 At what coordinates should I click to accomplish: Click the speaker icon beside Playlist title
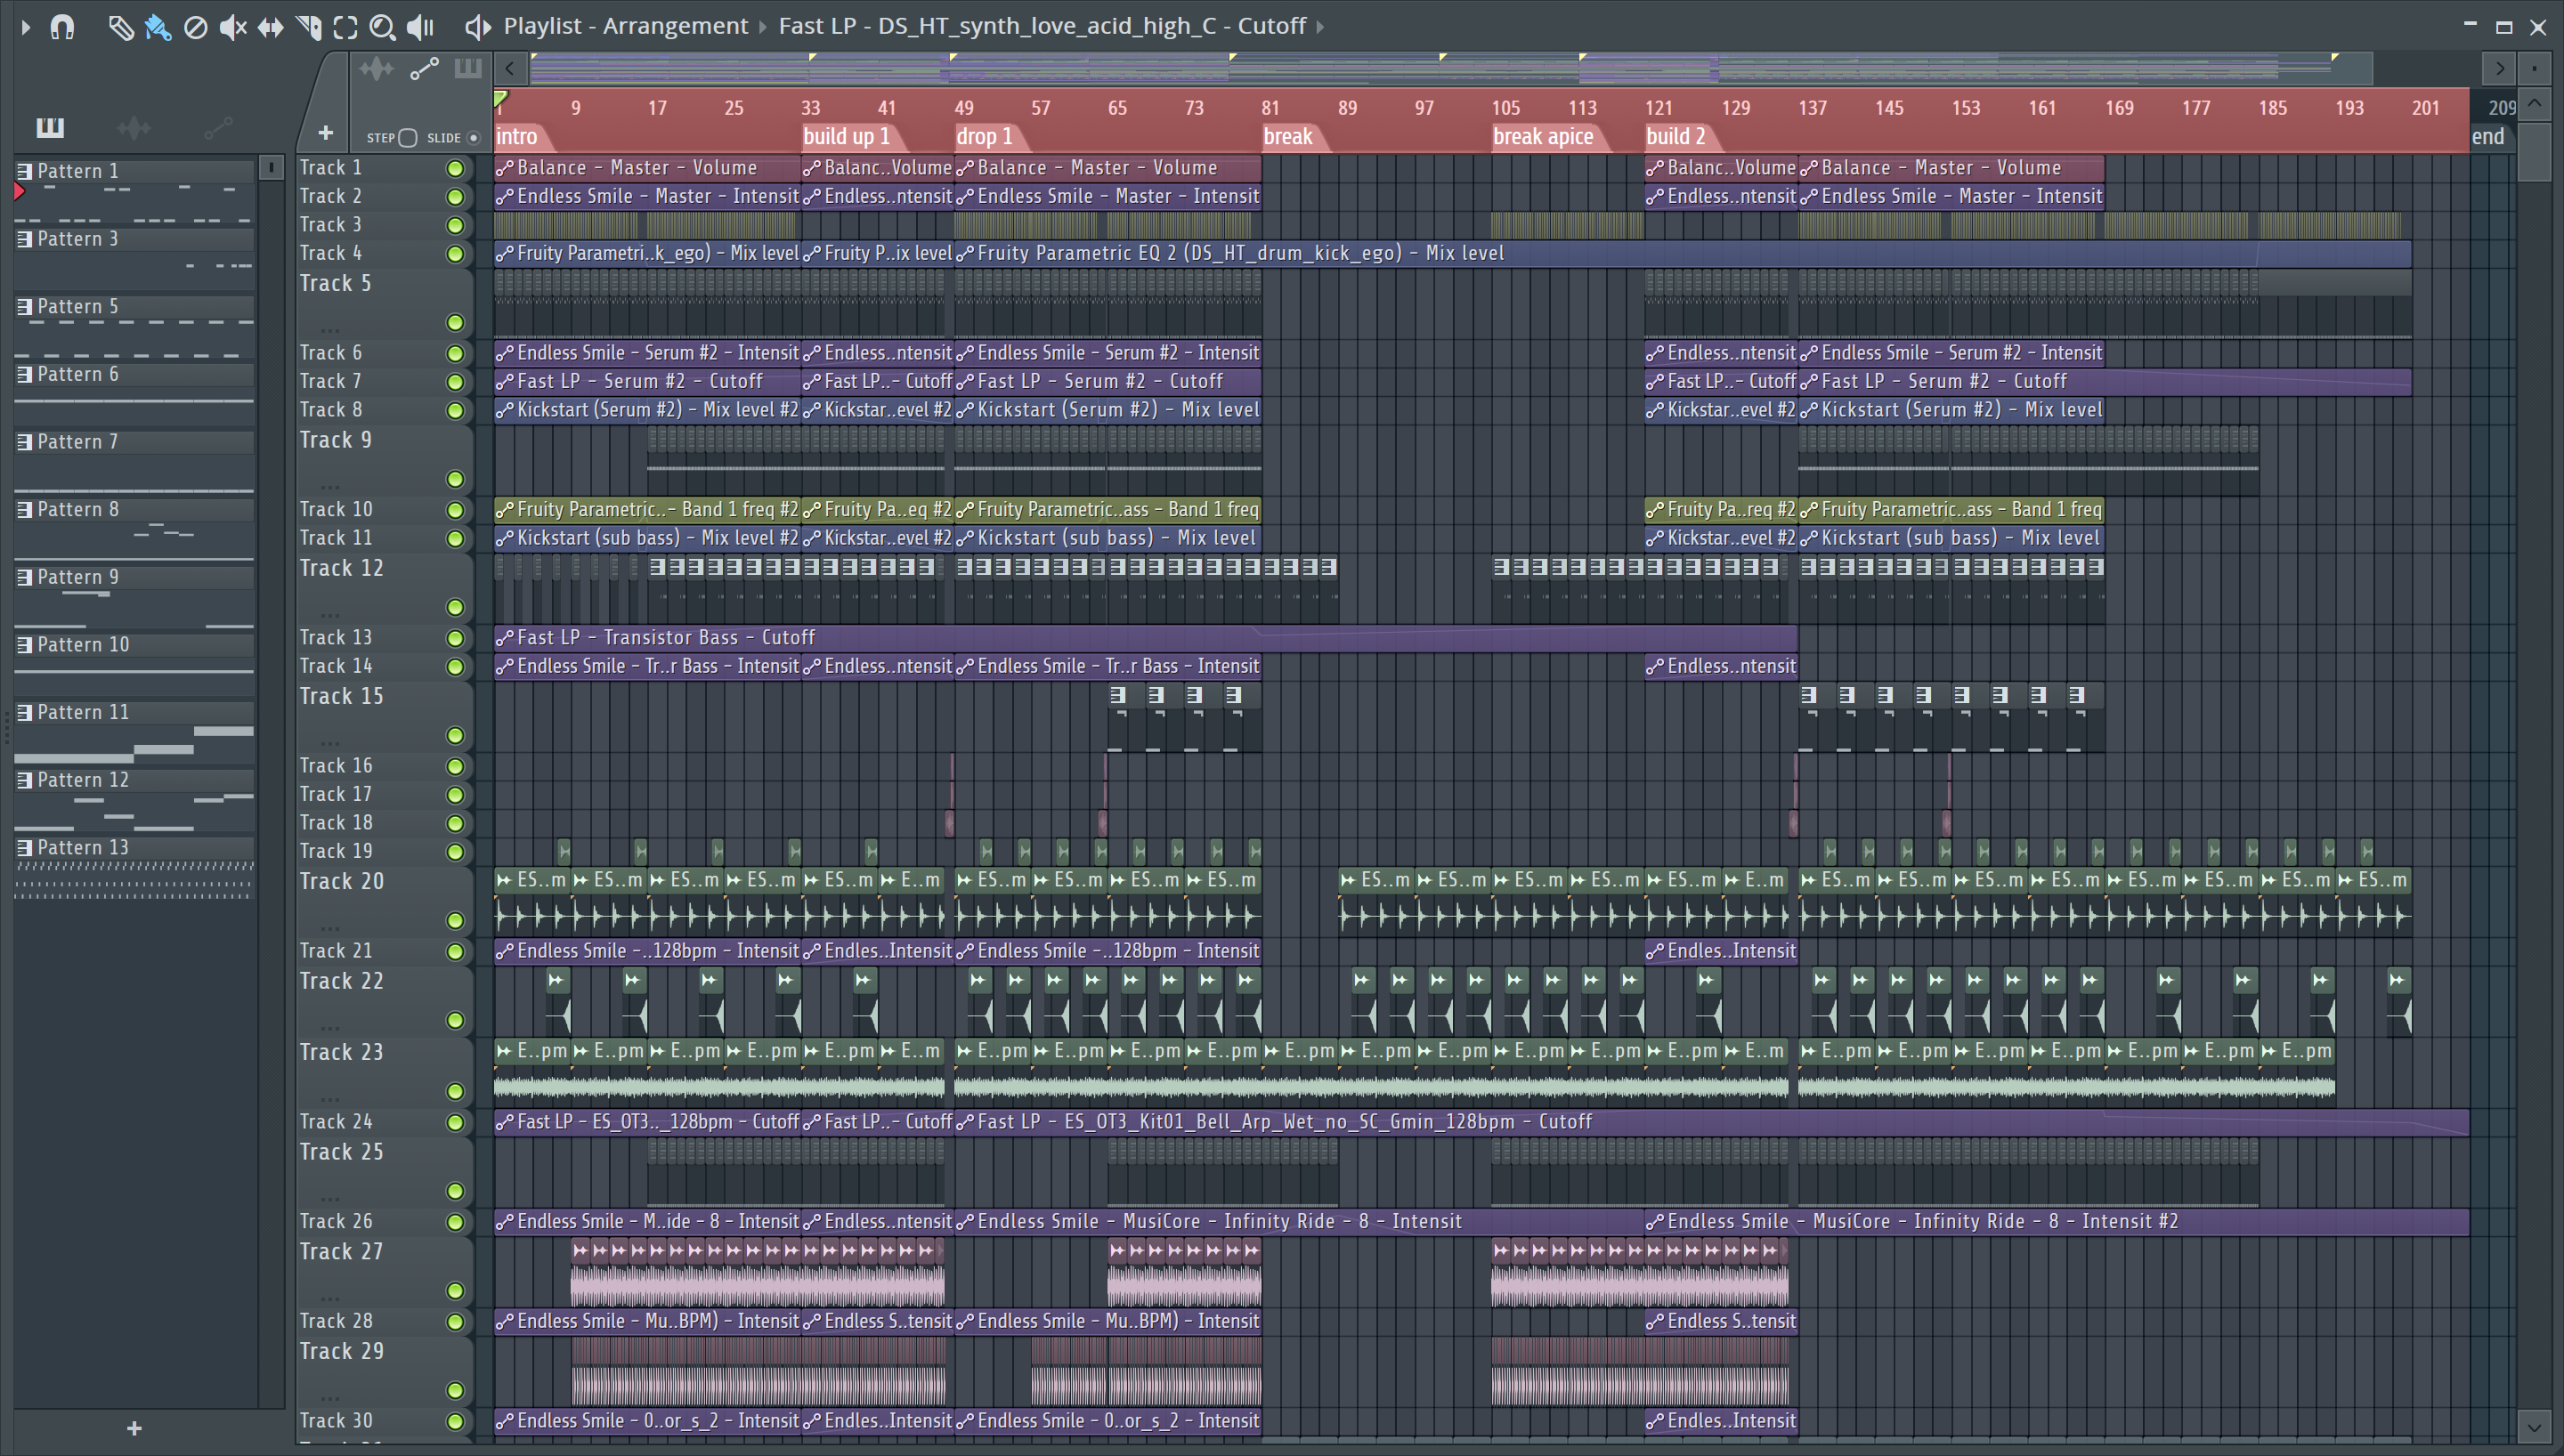(x=478, y=27)
